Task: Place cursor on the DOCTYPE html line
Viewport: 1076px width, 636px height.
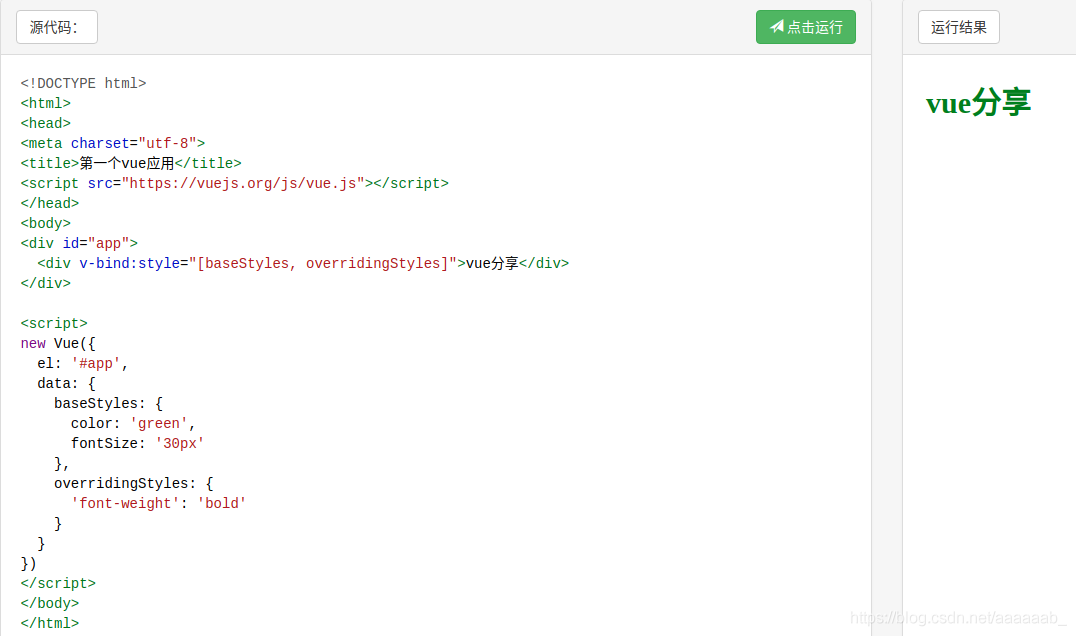Action: coord(83,83)
